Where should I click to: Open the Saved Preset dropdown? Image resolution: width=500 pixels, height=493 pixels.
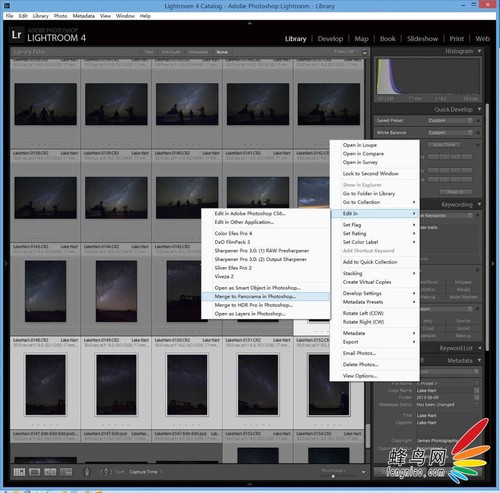(x=450, y=120)
